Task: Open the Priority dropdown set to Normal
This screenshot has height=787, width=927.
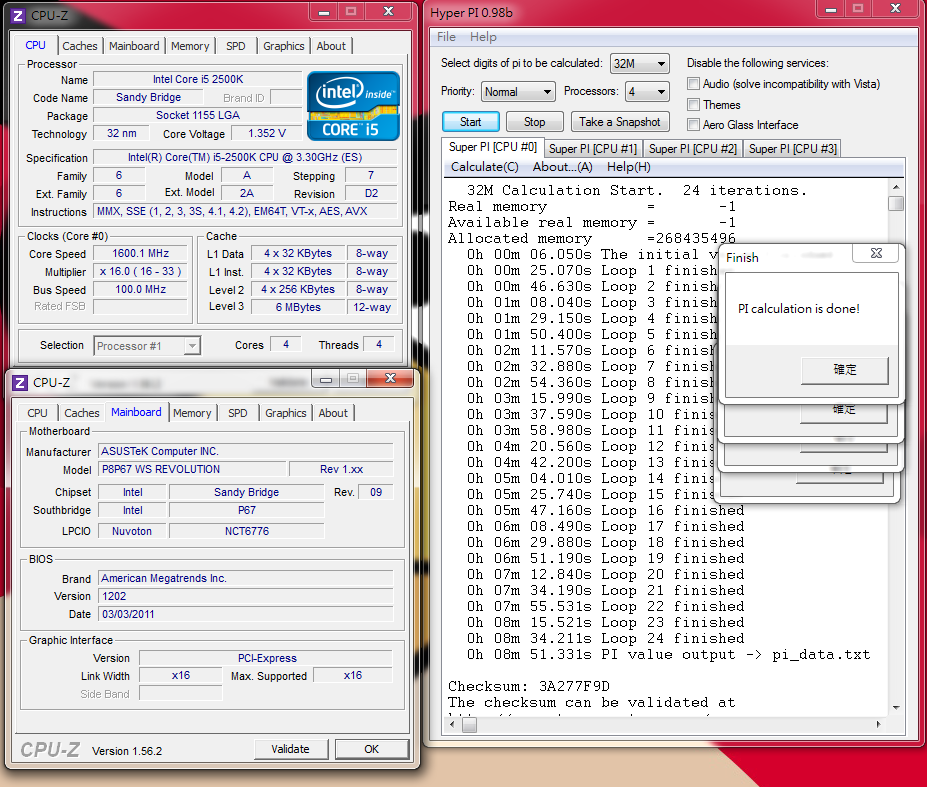Action: point(518,92)
